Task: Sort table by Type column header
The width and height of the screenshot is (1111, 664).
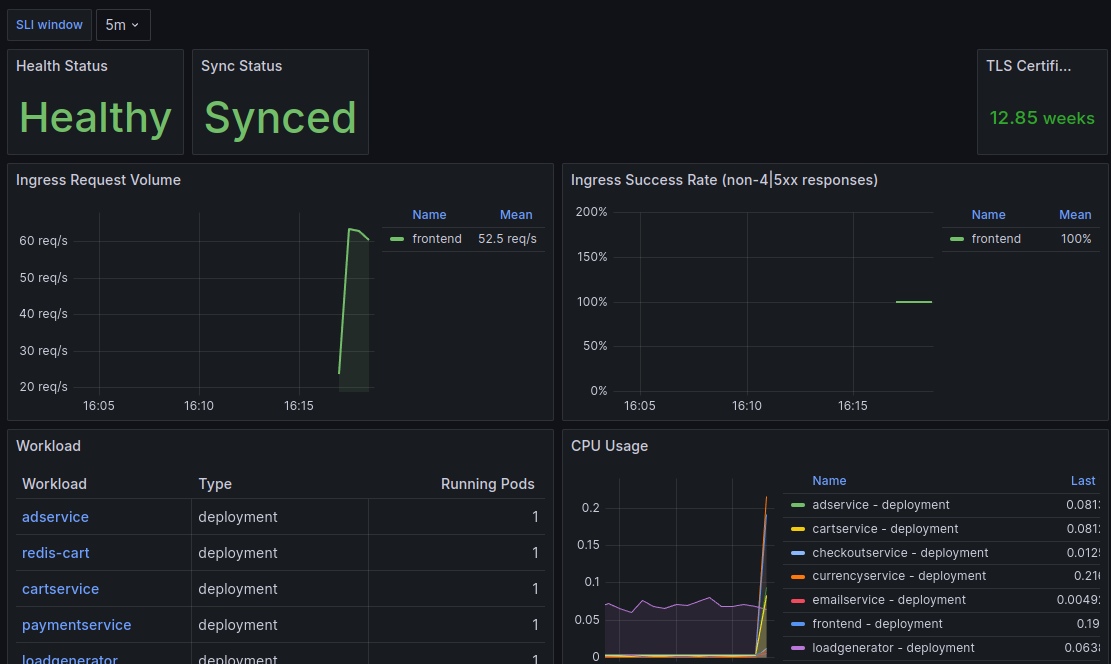Action: (x=215, y=484)
